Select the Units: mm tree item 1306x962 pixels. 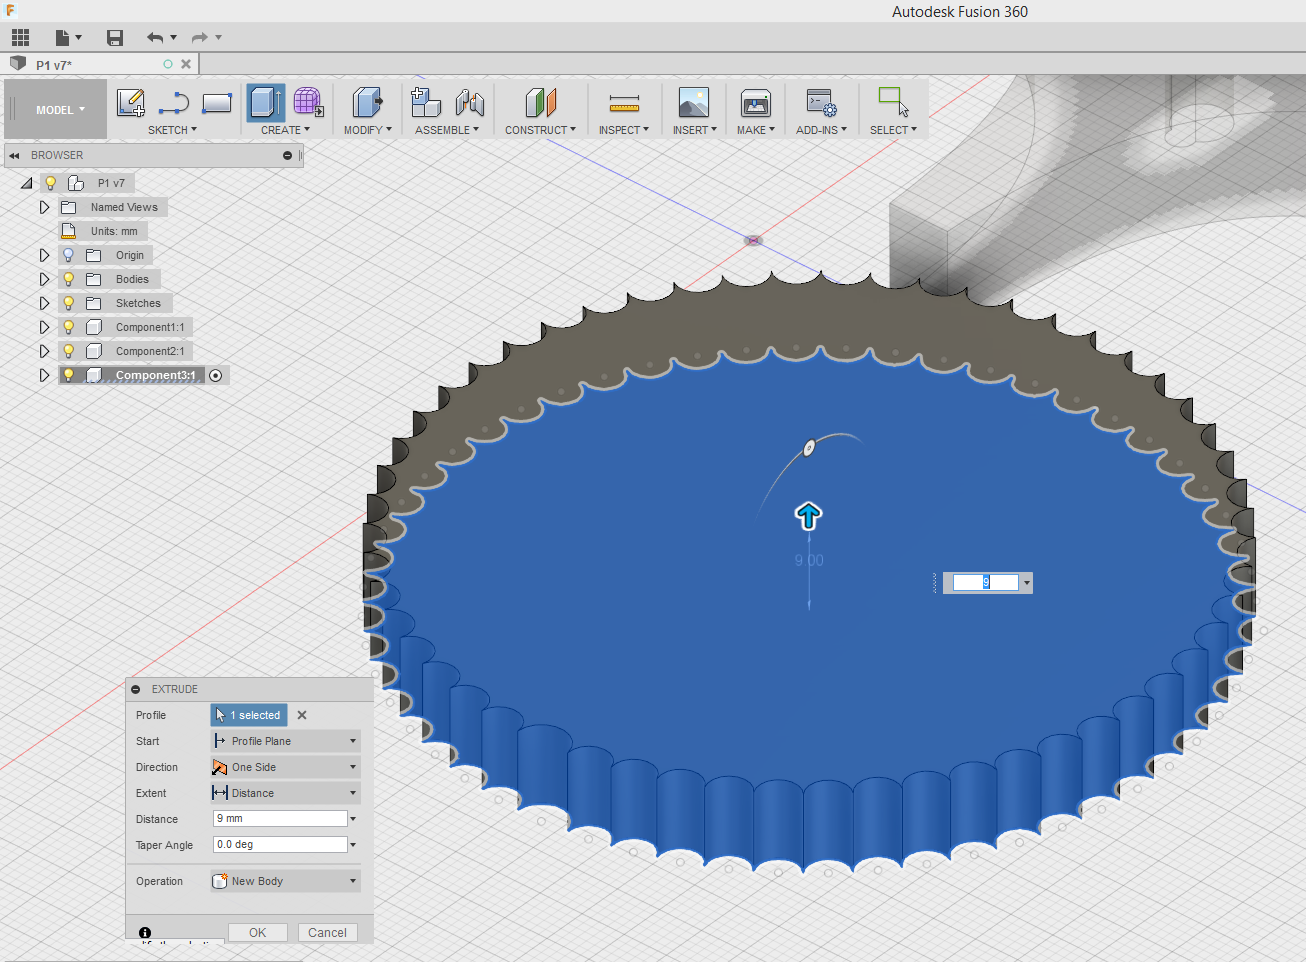click(x=114, y=231)
